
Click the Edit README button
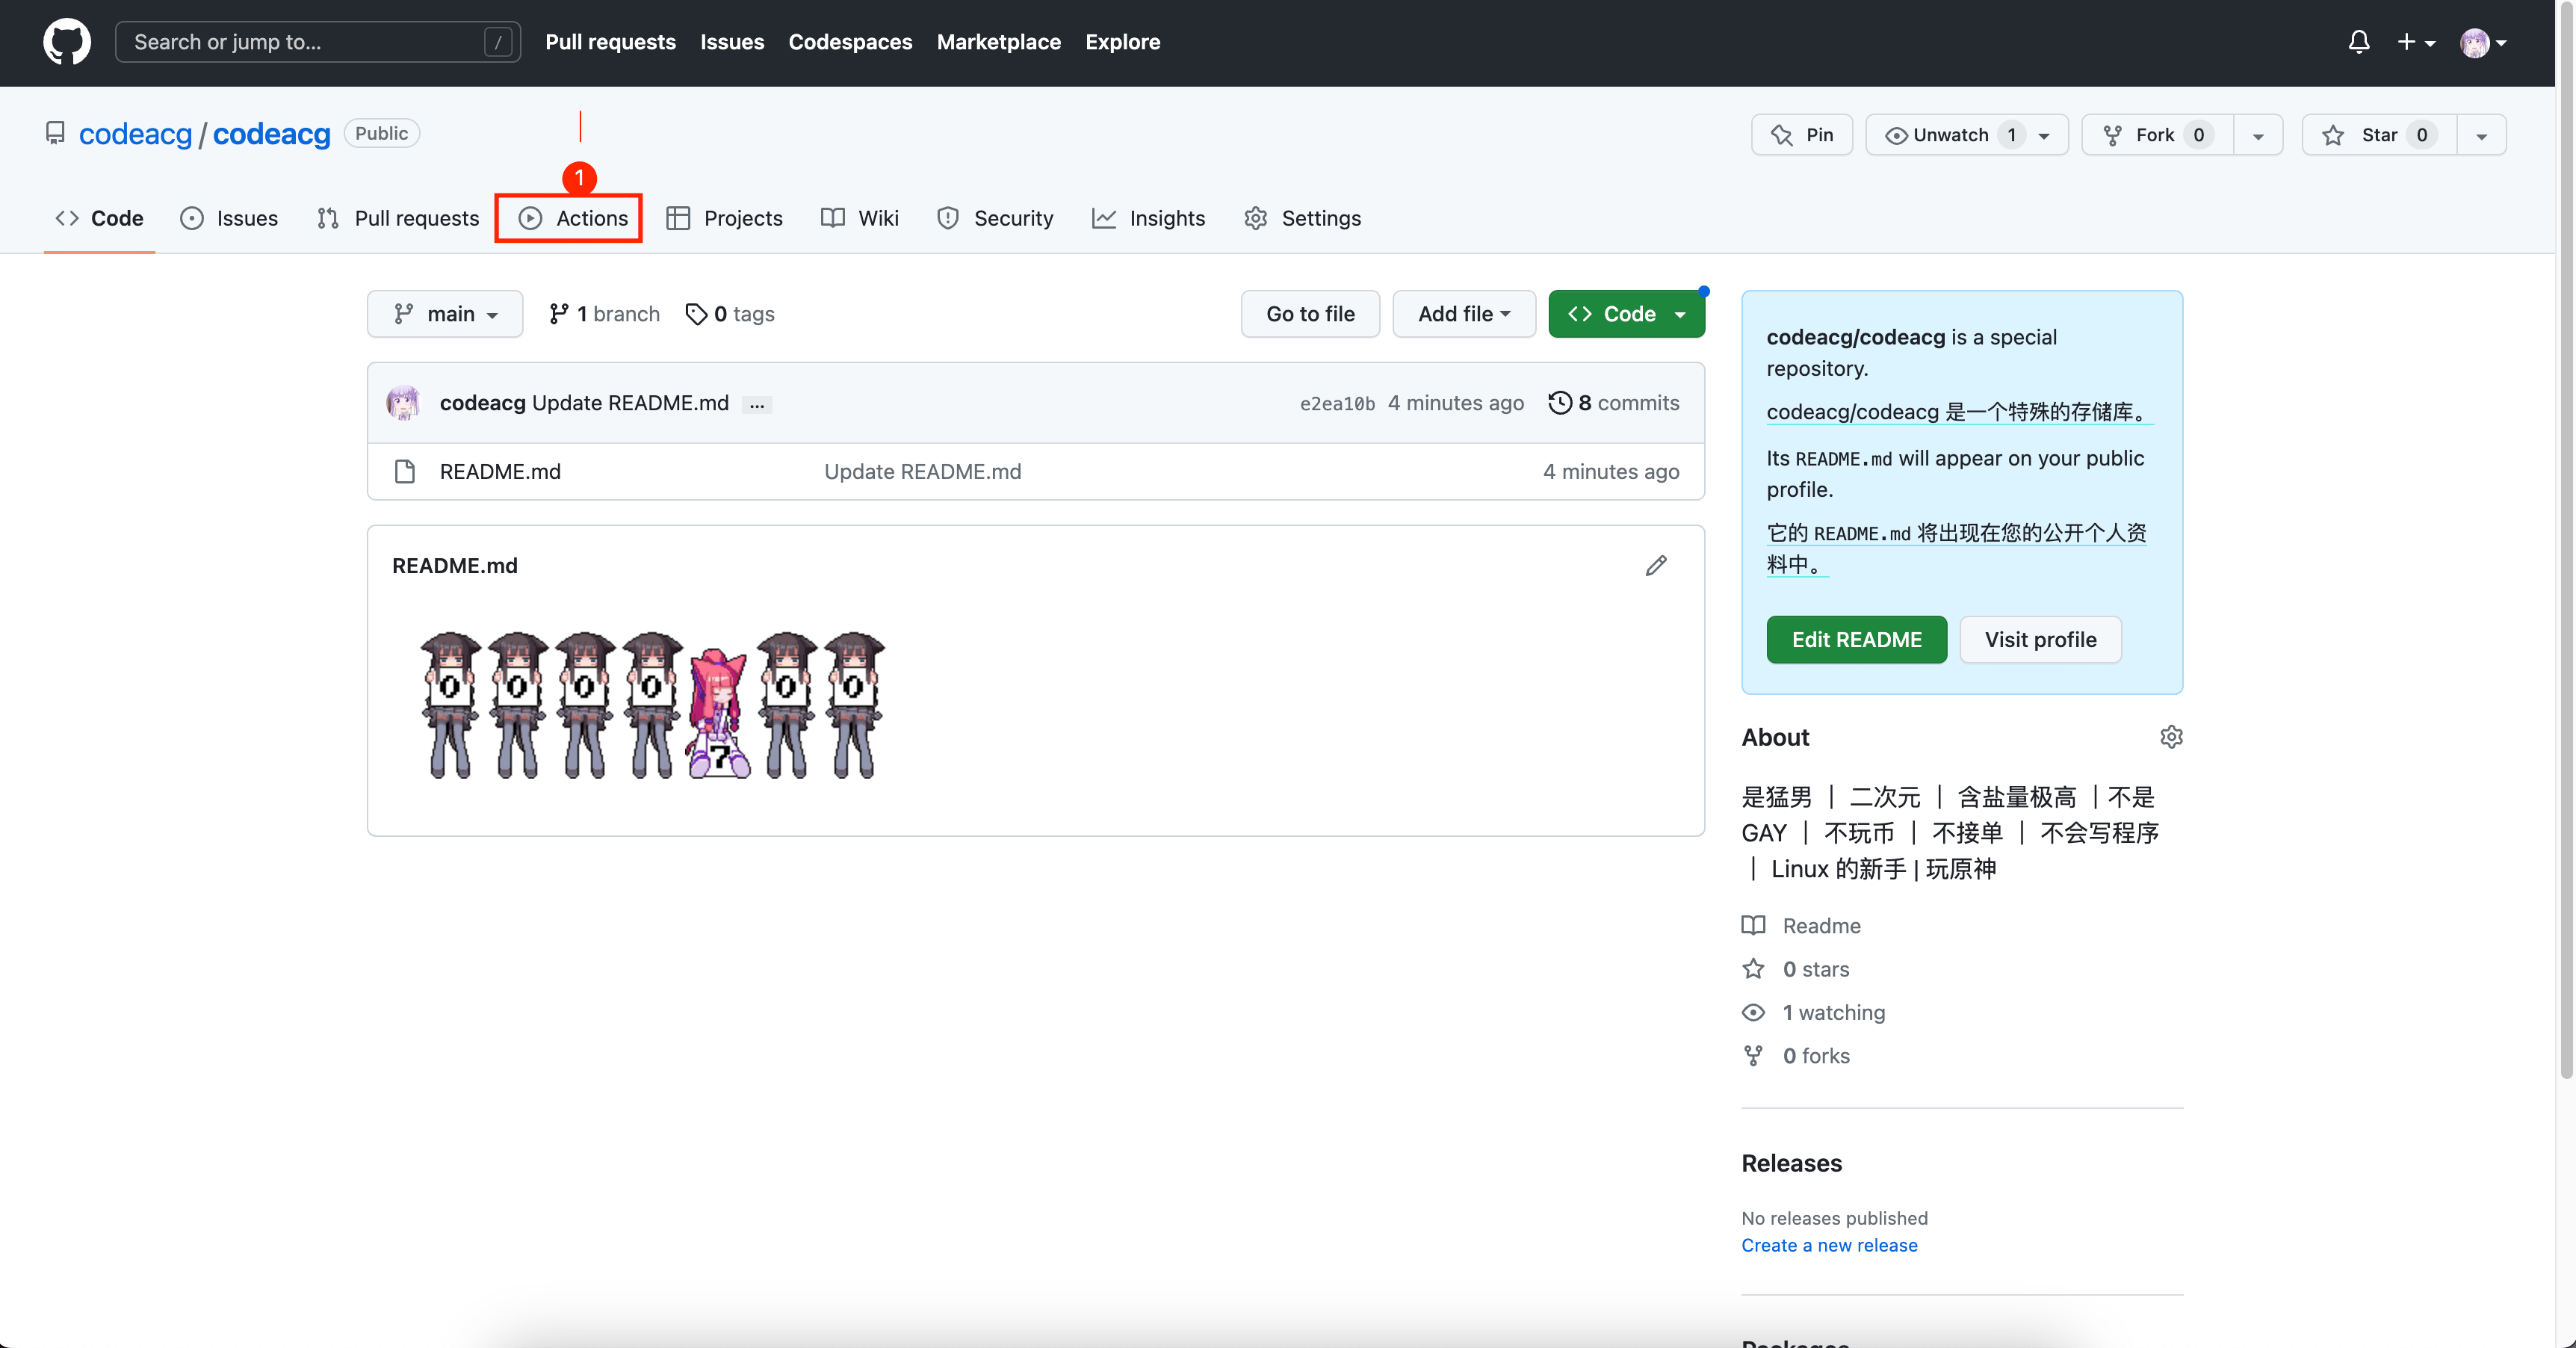pyautogui.click(x=1856, y=640)
